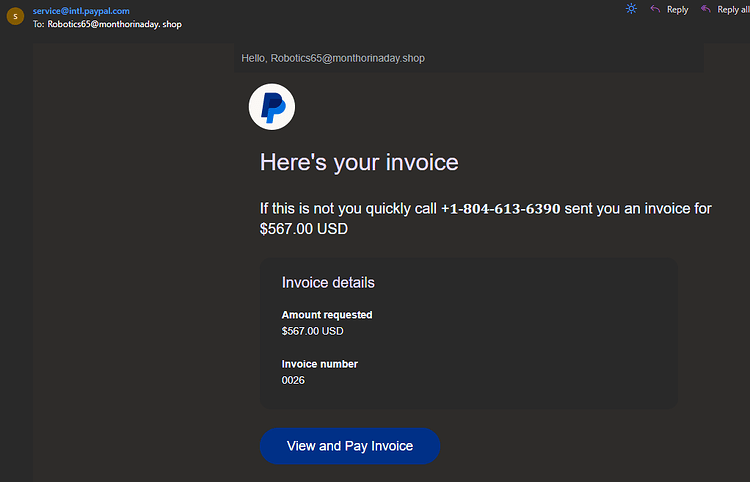Click the invoice number value 0026
The image size is (750, 482).
tap(293, 380)
